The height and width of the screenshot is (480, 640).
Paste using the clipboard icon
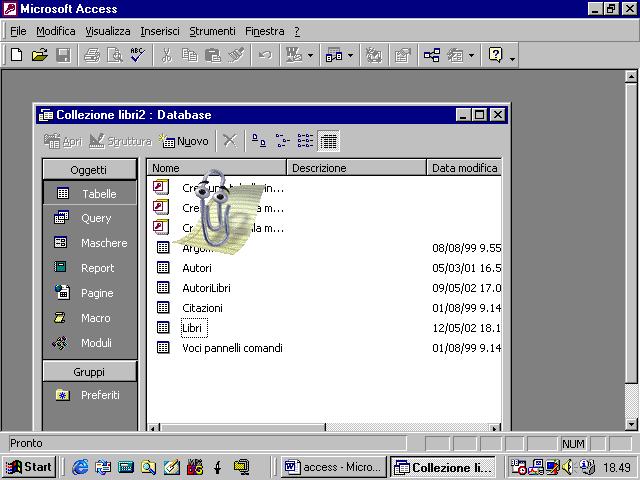pyautogui.click(x=212, y=55)
